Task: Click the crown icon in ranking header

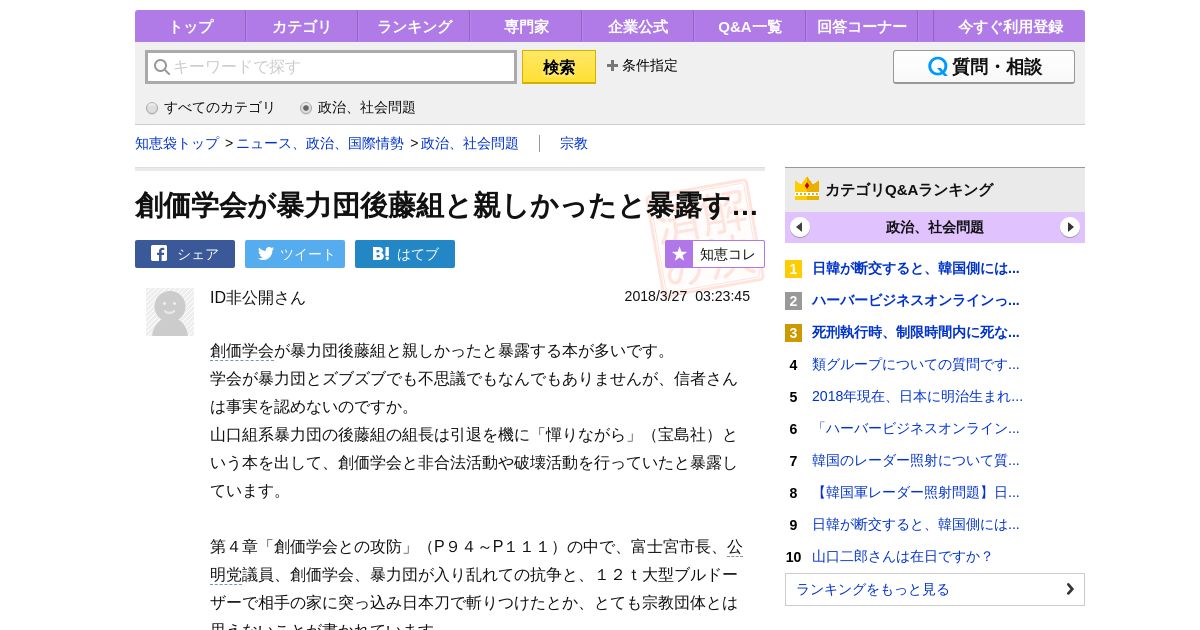Action: [x=807, y=189]
